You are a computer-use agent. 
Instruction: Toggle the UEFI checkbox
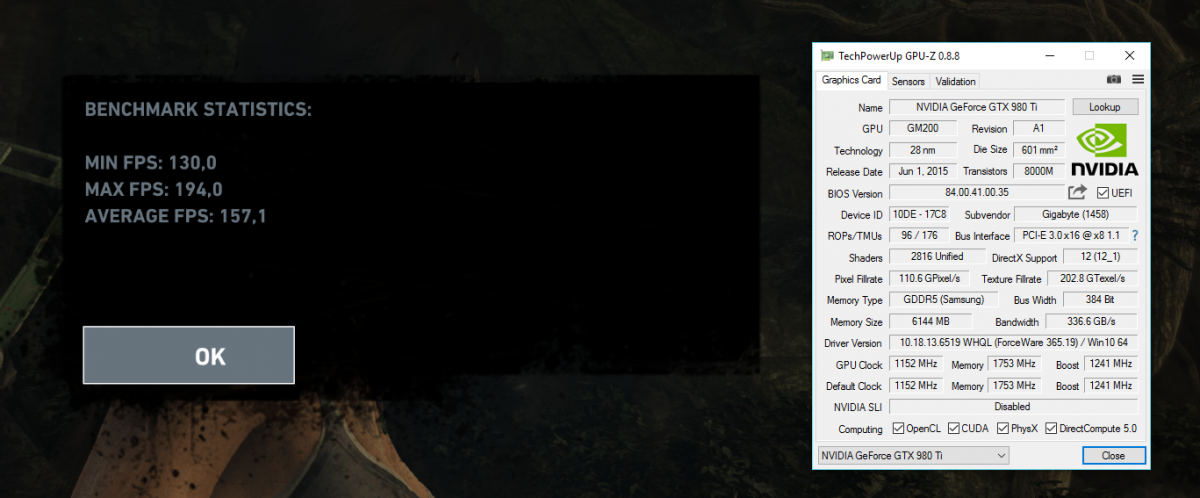pos(1103,193)
